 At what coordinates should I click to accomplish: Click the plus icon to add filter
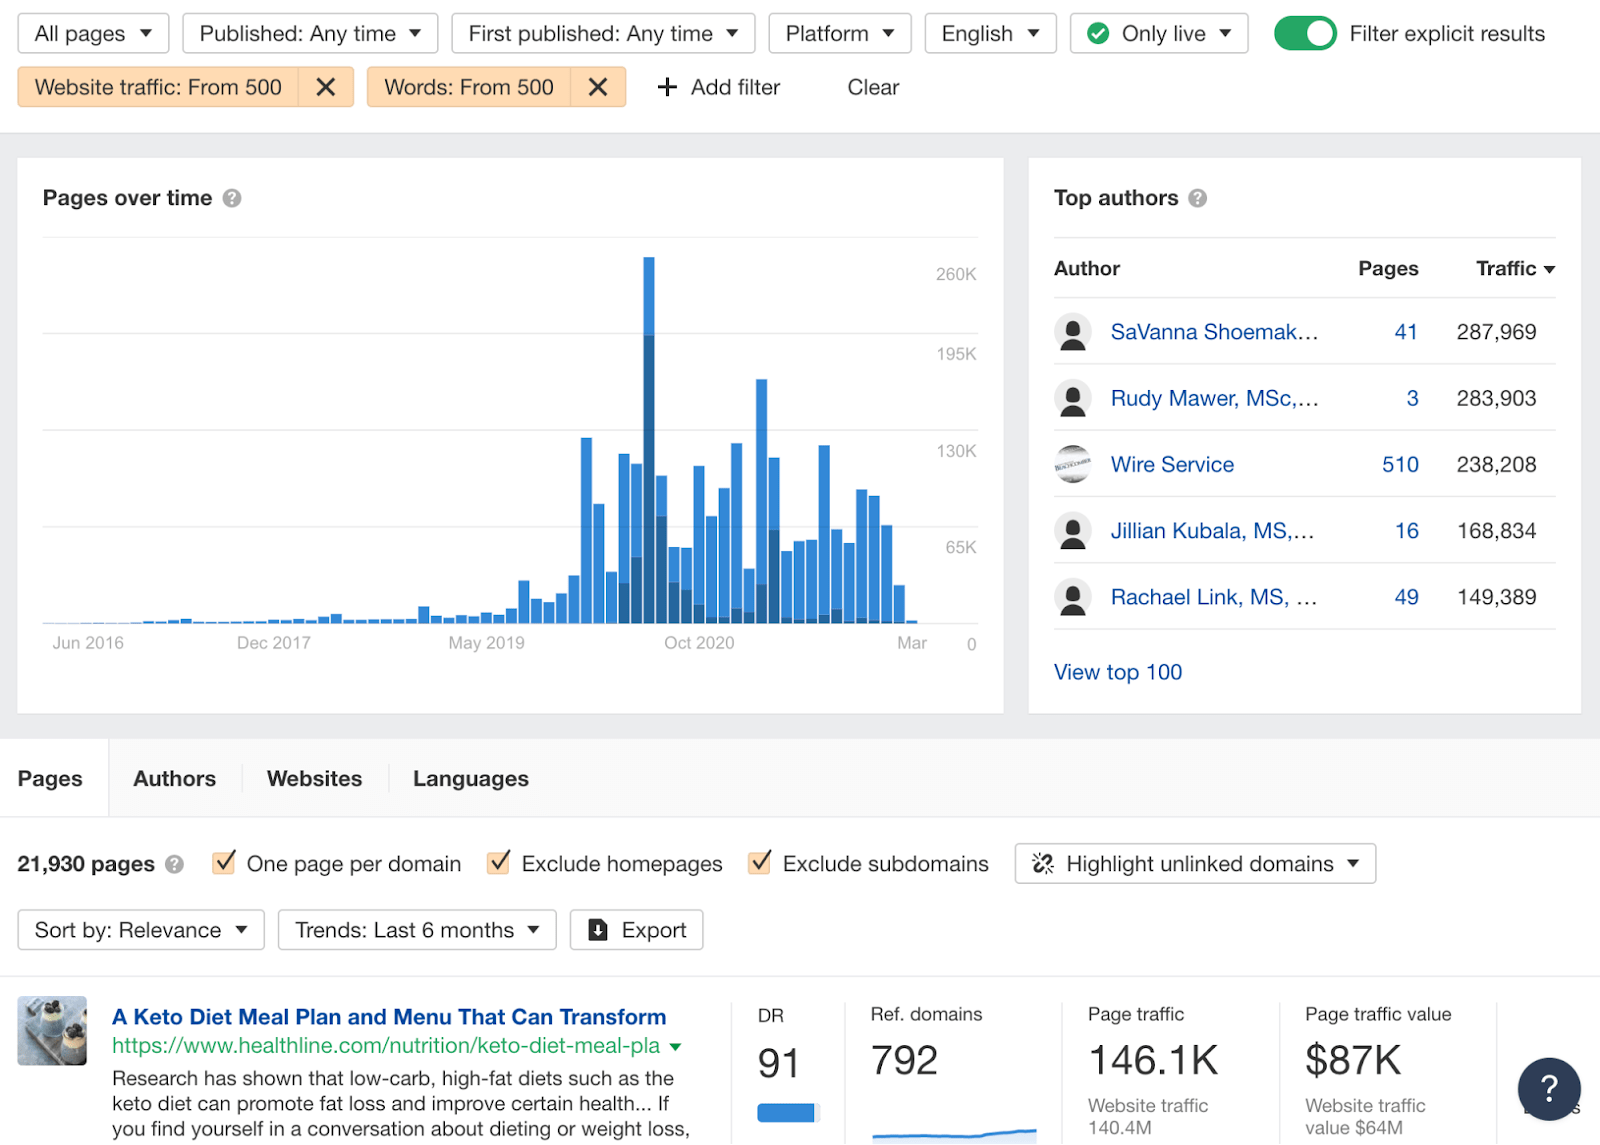click(x=667, y=87)
